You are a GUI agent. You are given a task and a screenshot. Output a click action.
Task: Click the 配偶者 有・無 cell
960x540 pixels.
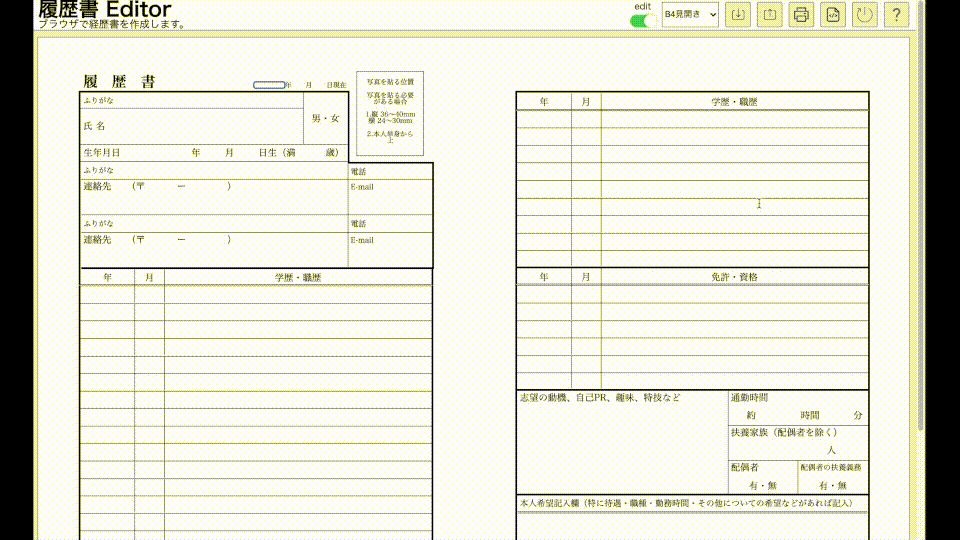[x=762, y=485]
